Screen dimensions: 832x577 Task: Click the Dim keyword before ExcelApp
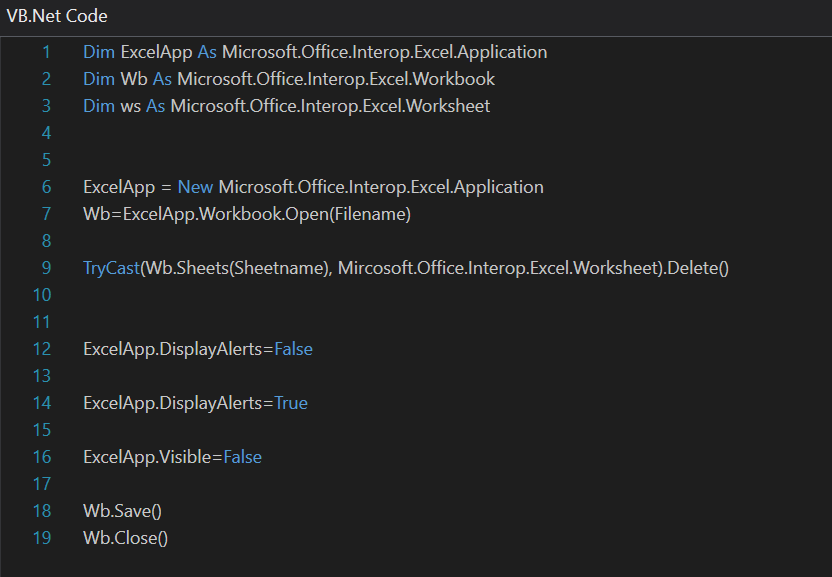(x=99, y=52)
